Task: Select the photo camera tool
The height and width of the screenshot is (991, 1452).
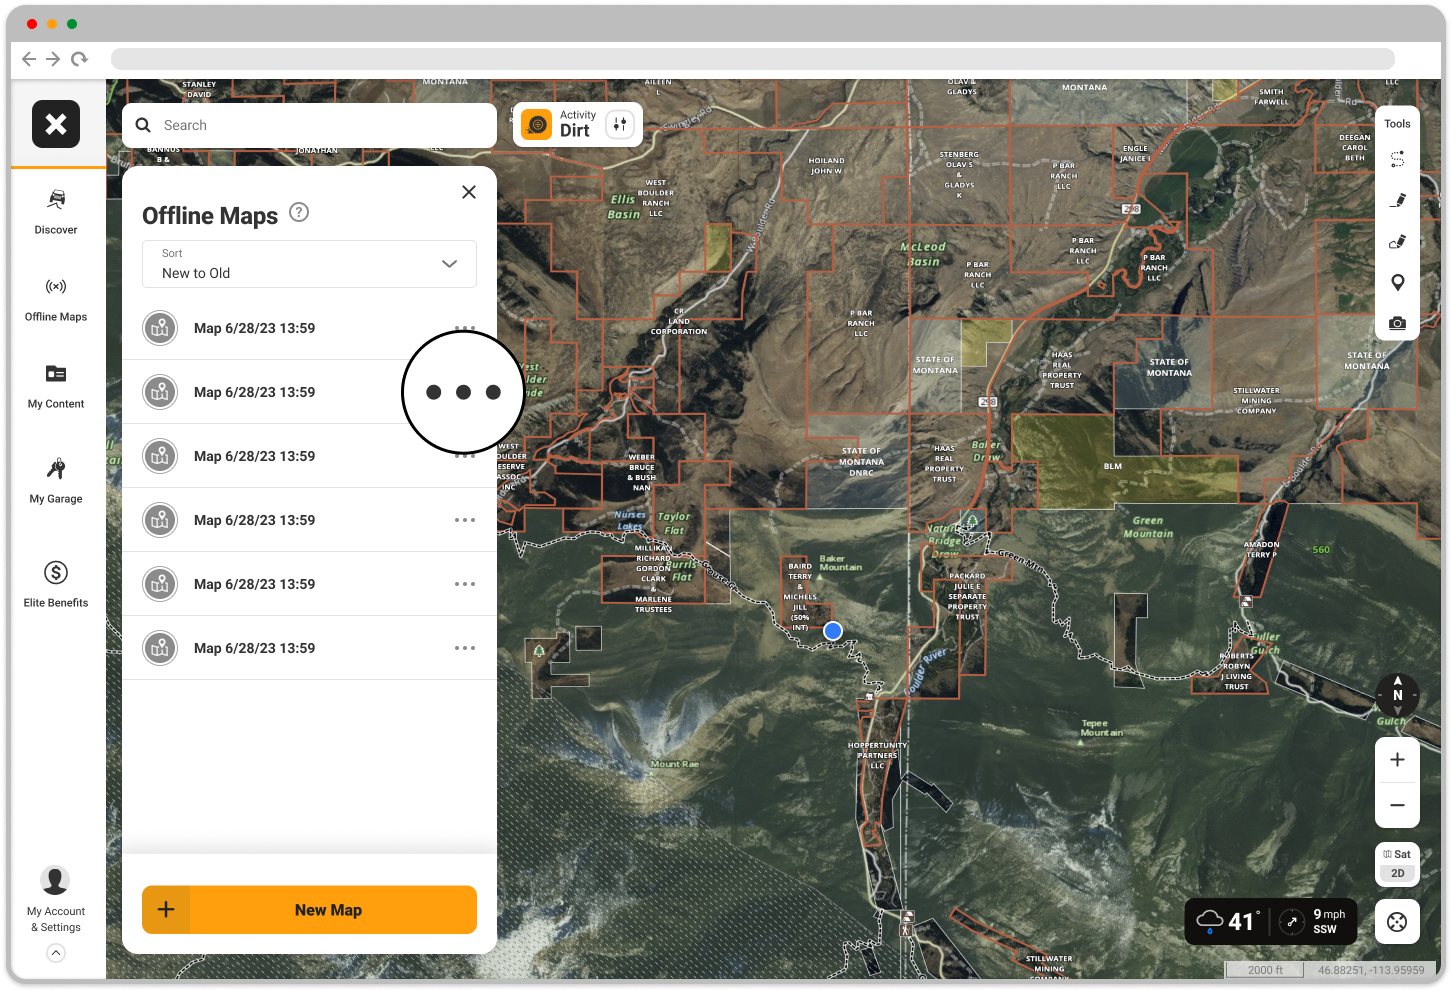Action: click(1398, 323)
